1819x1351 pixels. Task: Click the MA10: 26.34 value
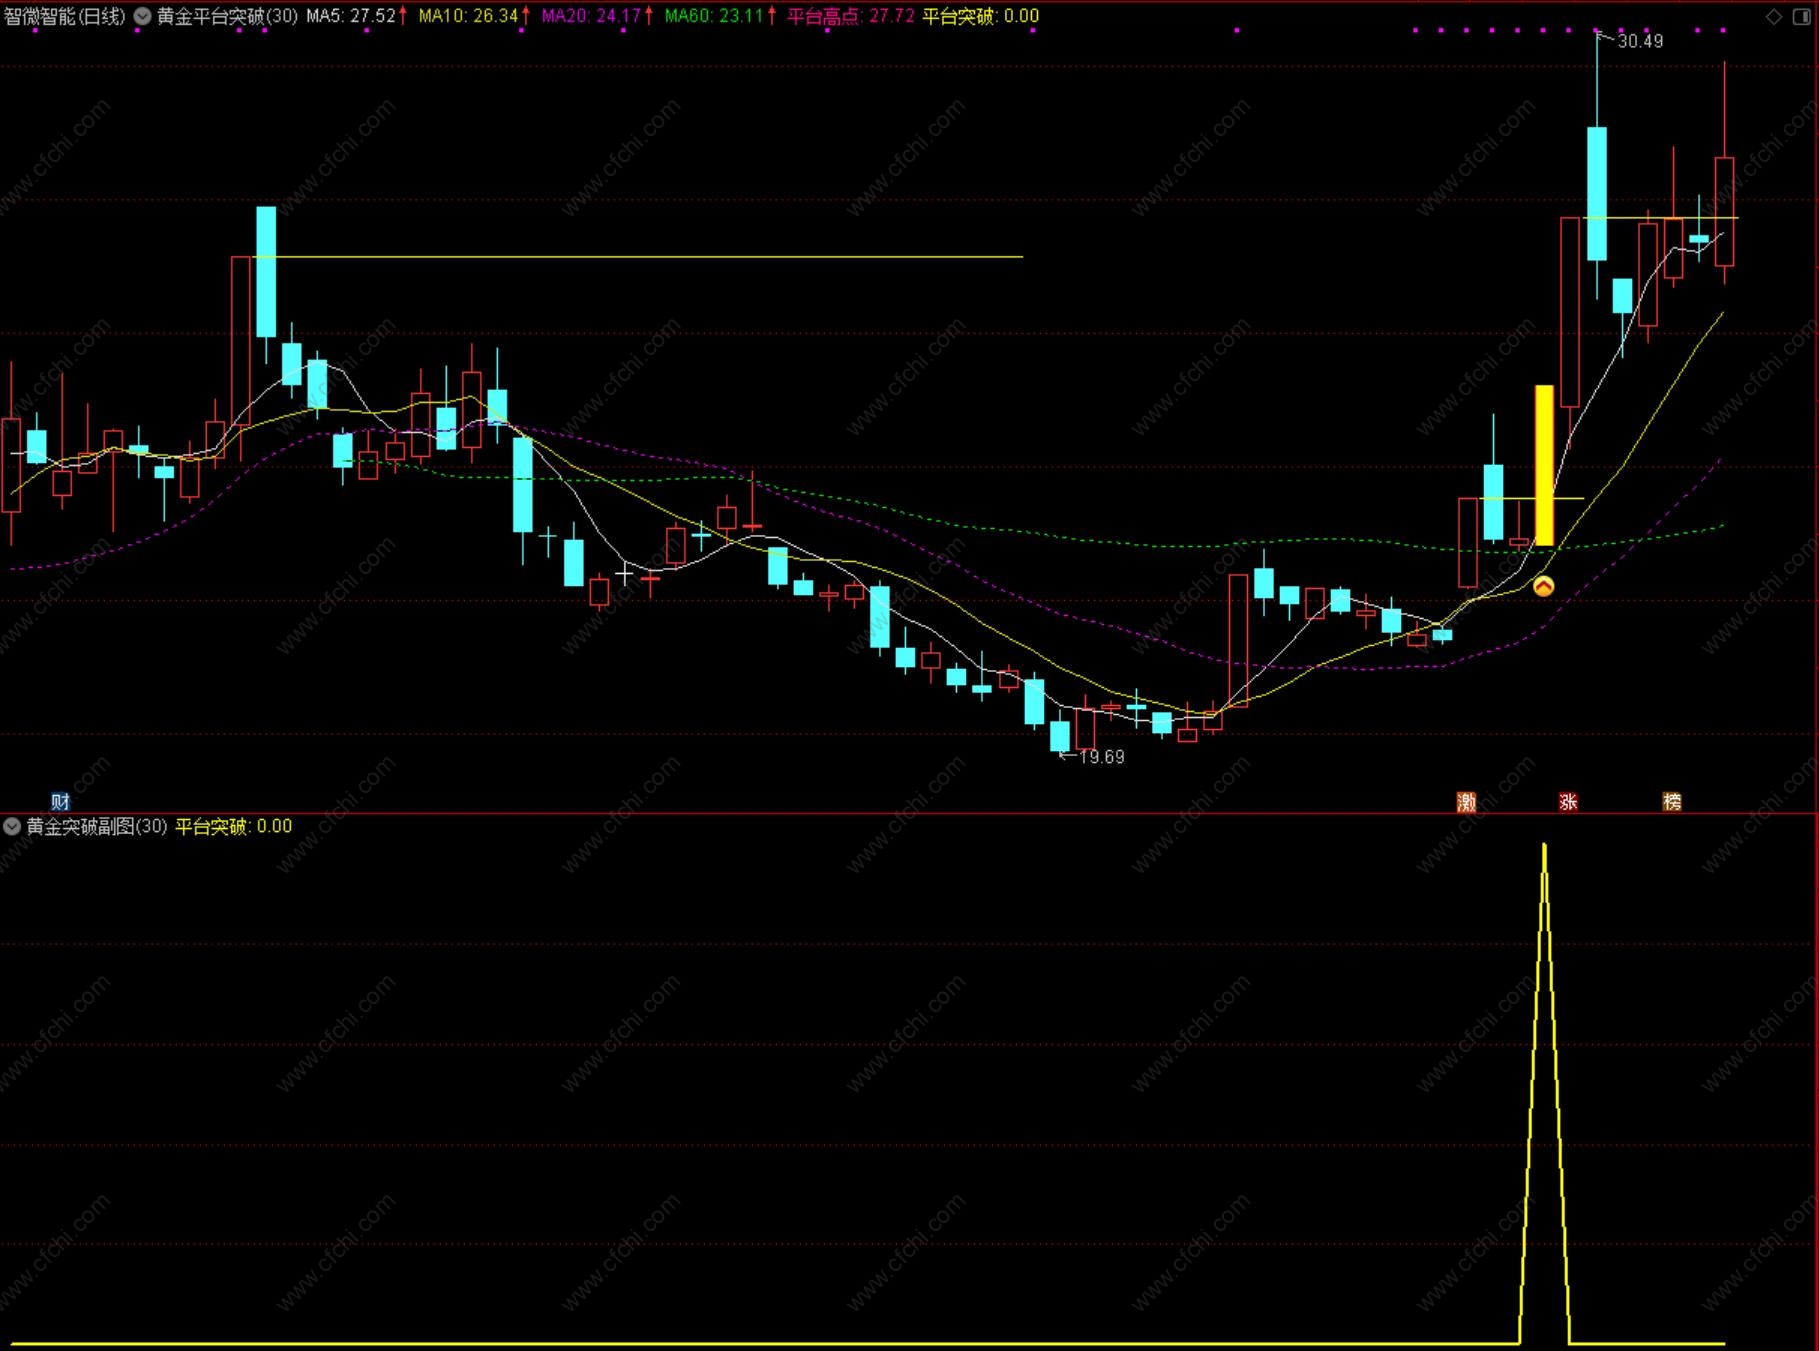pyautogui.click(x=469, y=16)
